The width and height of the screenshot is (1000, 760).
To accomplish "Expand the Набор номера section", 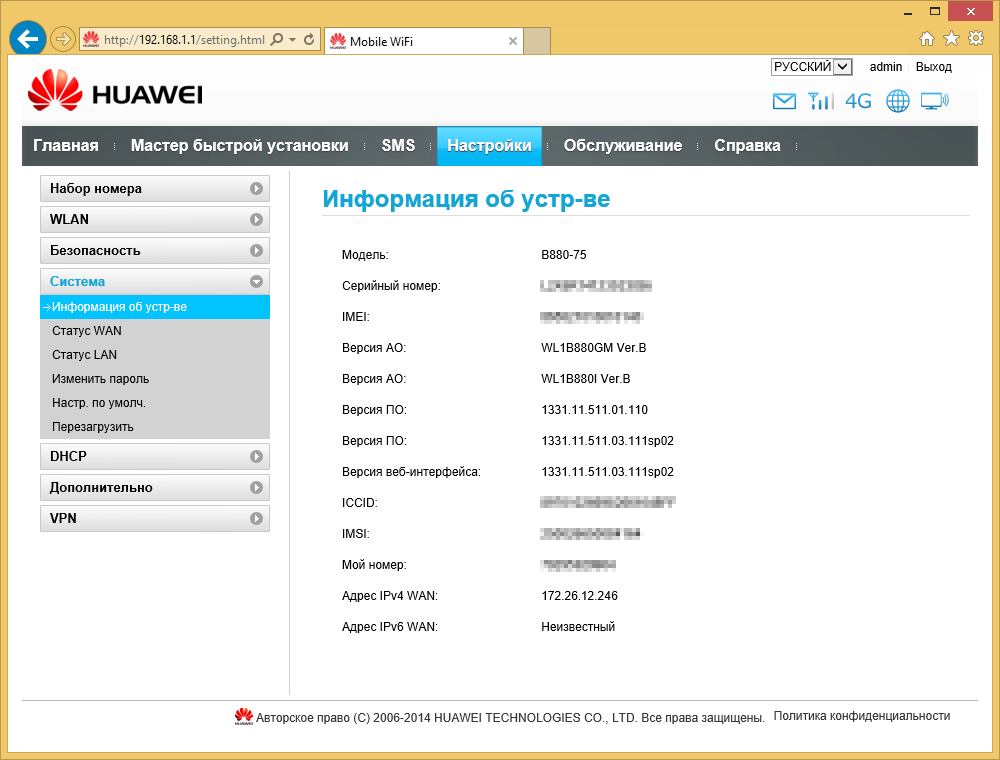I will pos(155,189).
